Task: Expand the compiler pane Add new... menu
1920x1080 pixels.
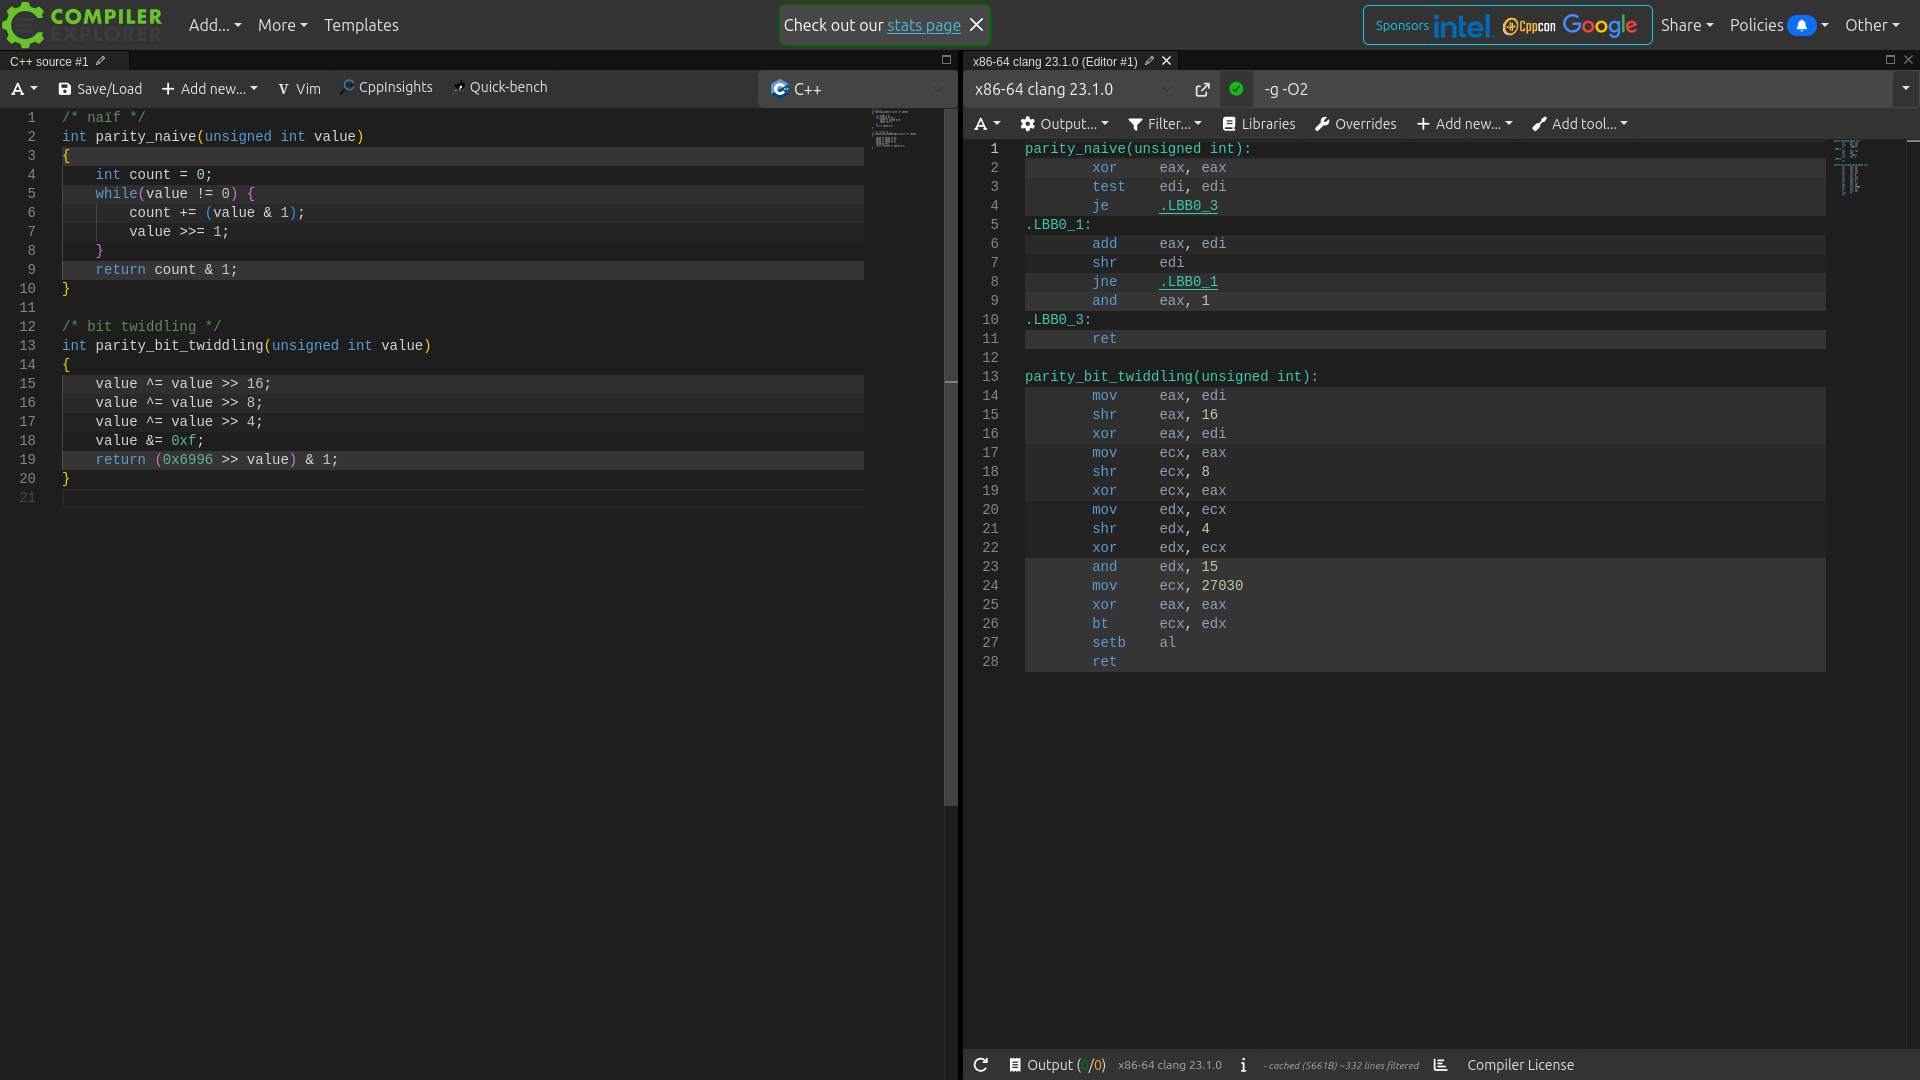Action: pyautogui.click(x=1464, y=124)
